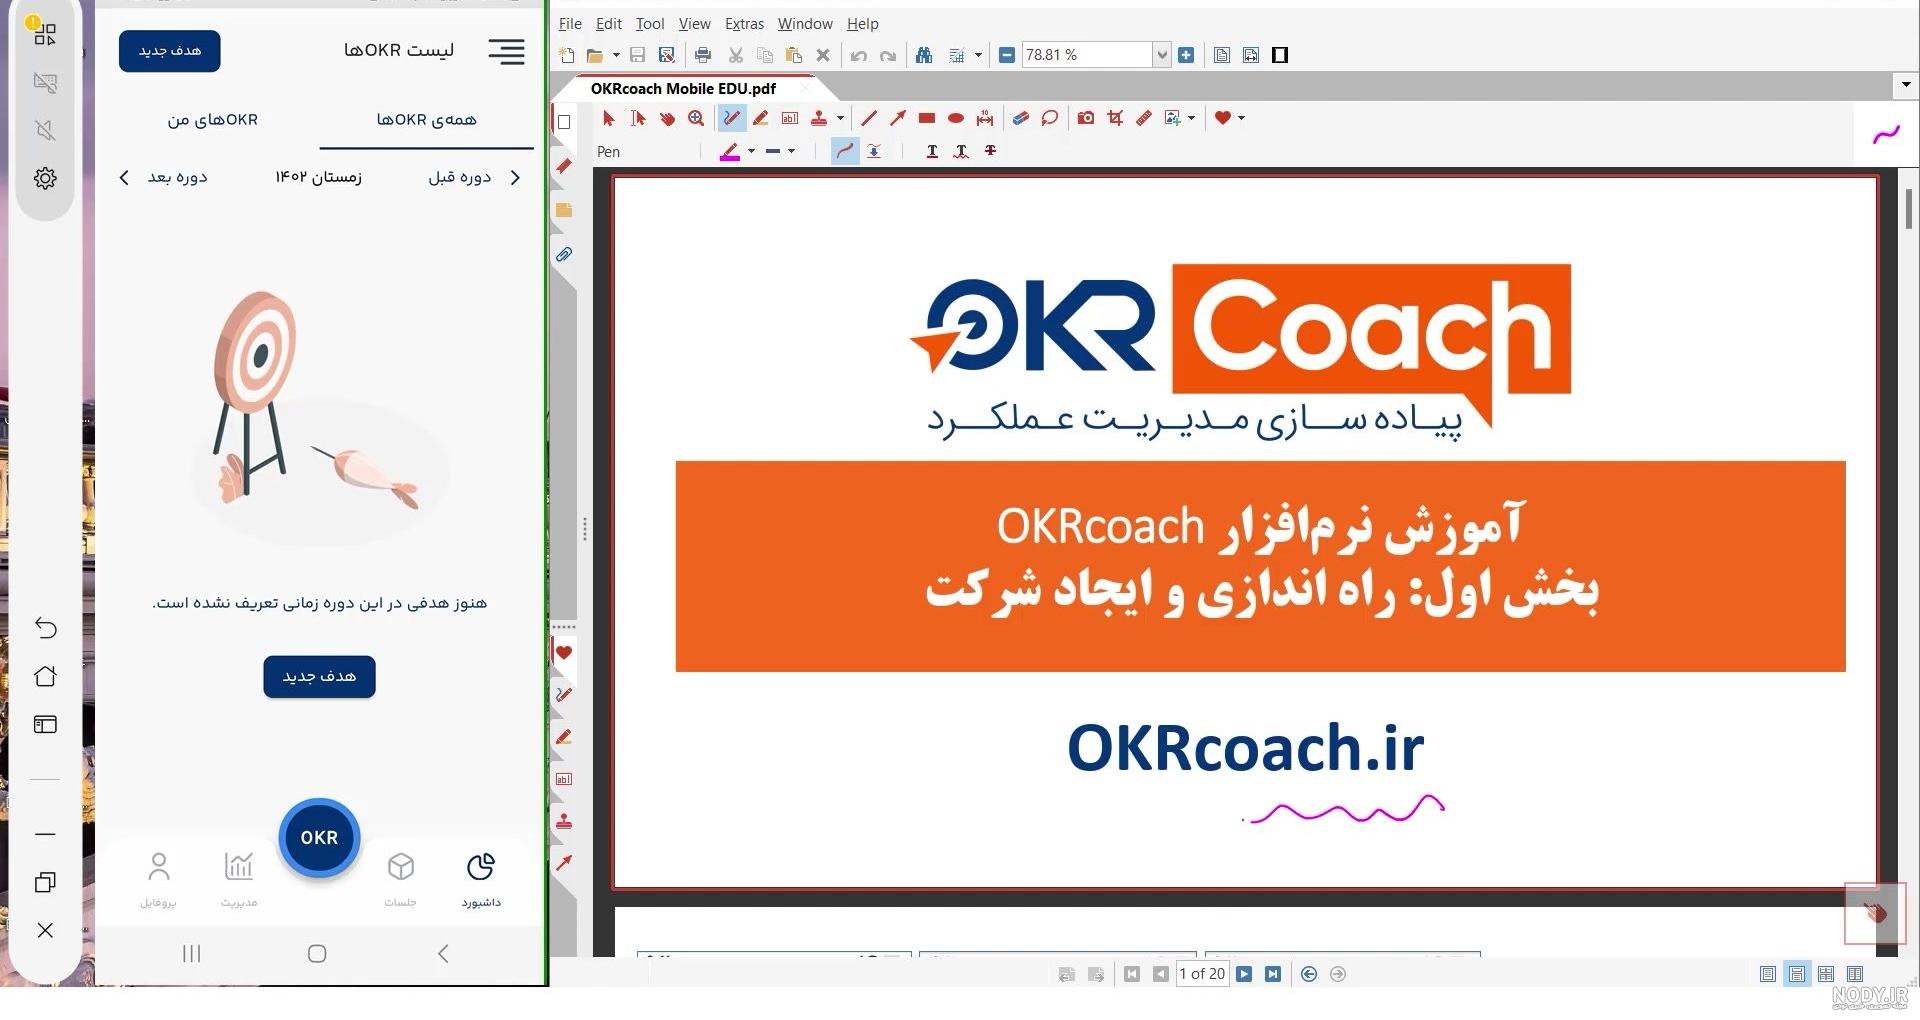
Task: Click the zoom in plus button
Action: coord(1186,55)
